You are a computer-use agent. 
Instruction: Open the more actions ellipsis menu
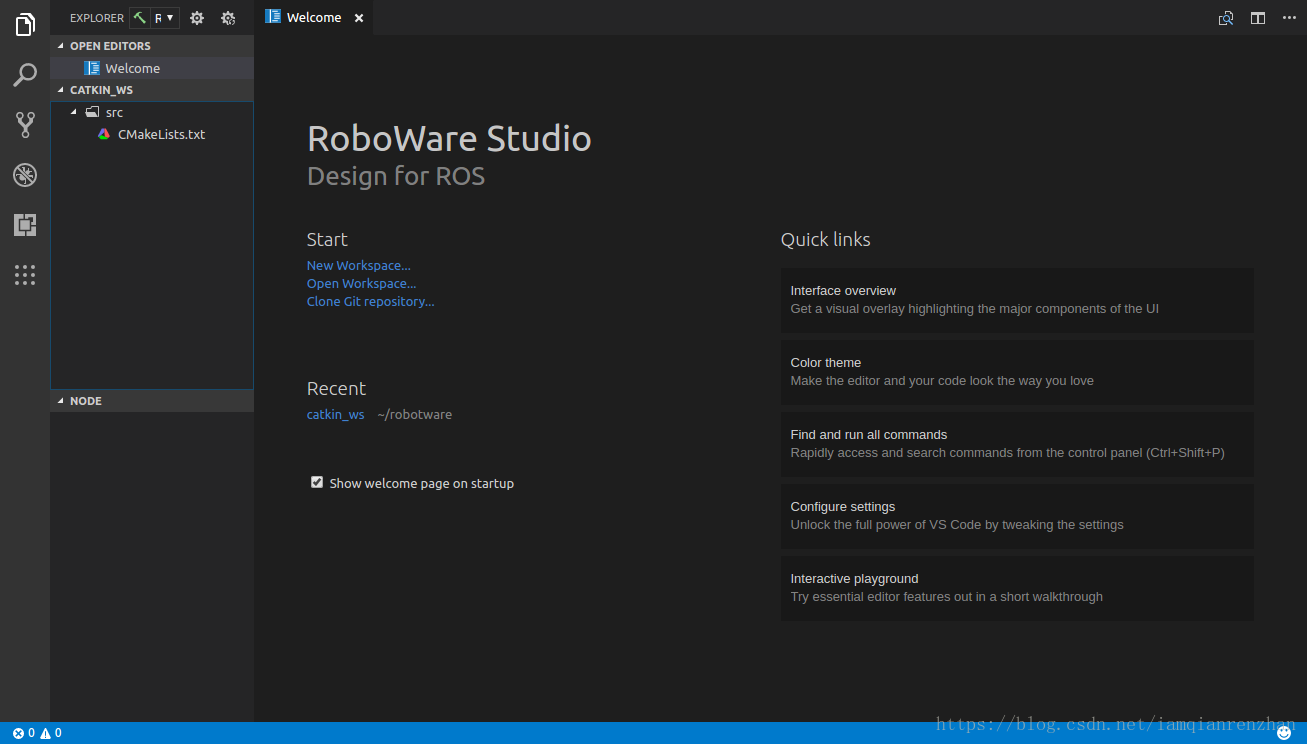pyautogui.click(x=1289, y=18)
